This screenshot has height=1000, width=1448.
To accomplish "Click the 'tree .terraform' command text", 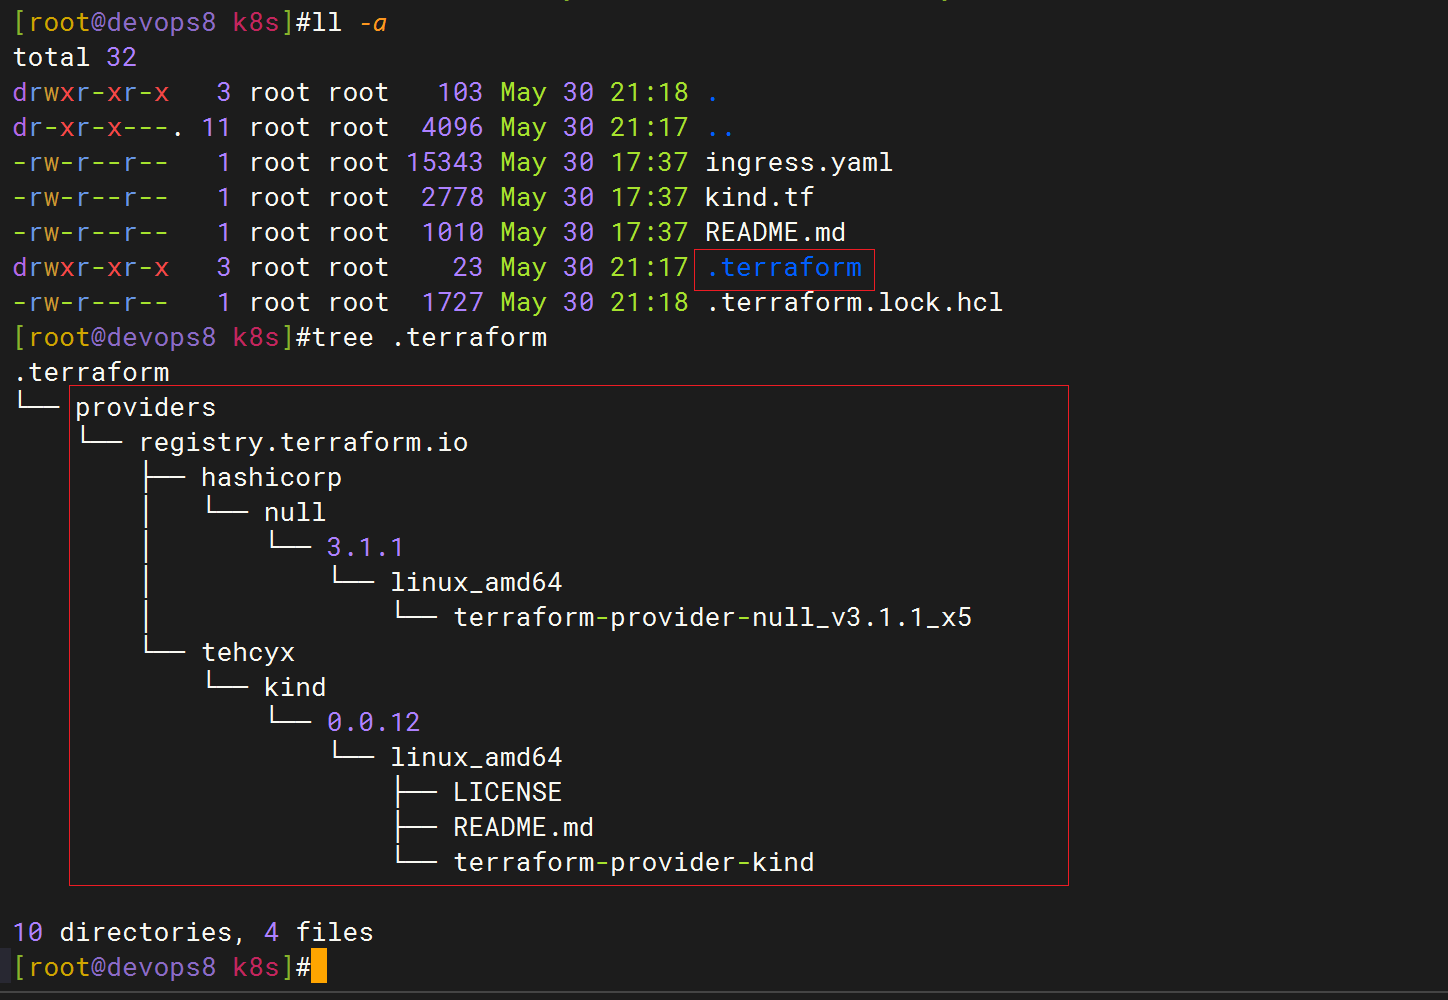I will 429,337.
